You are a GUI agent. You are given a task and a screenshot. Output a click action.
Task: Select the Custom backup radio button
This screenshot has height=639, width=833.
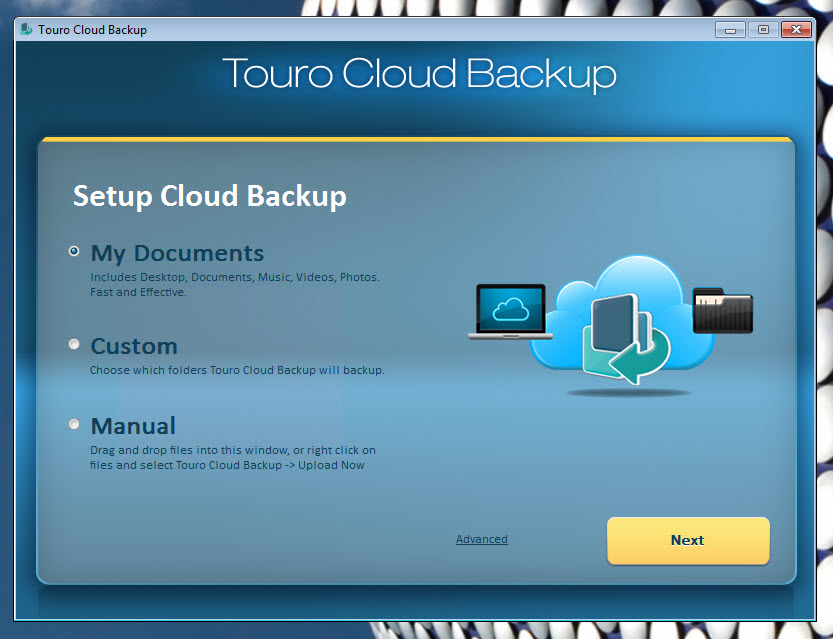click(74, 344)
